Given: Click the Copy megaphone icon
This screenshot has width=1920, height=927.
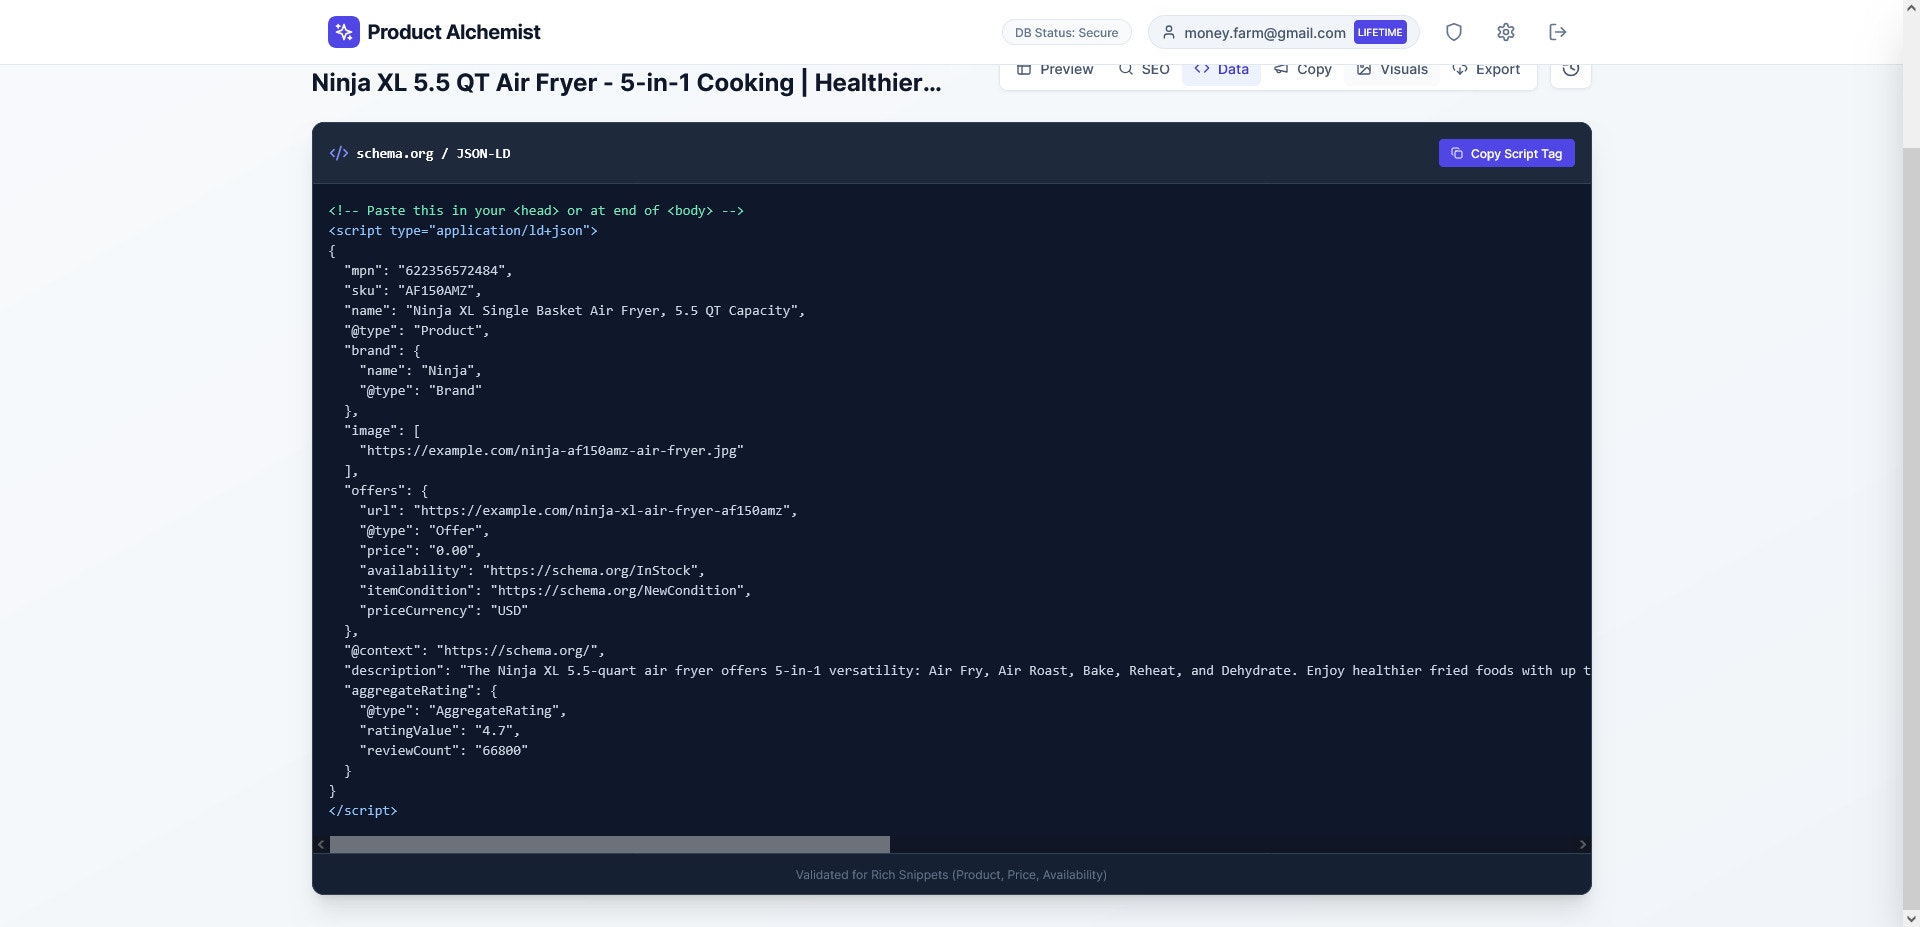Looking at the screenshot, I should click(x=1281, y=69).
